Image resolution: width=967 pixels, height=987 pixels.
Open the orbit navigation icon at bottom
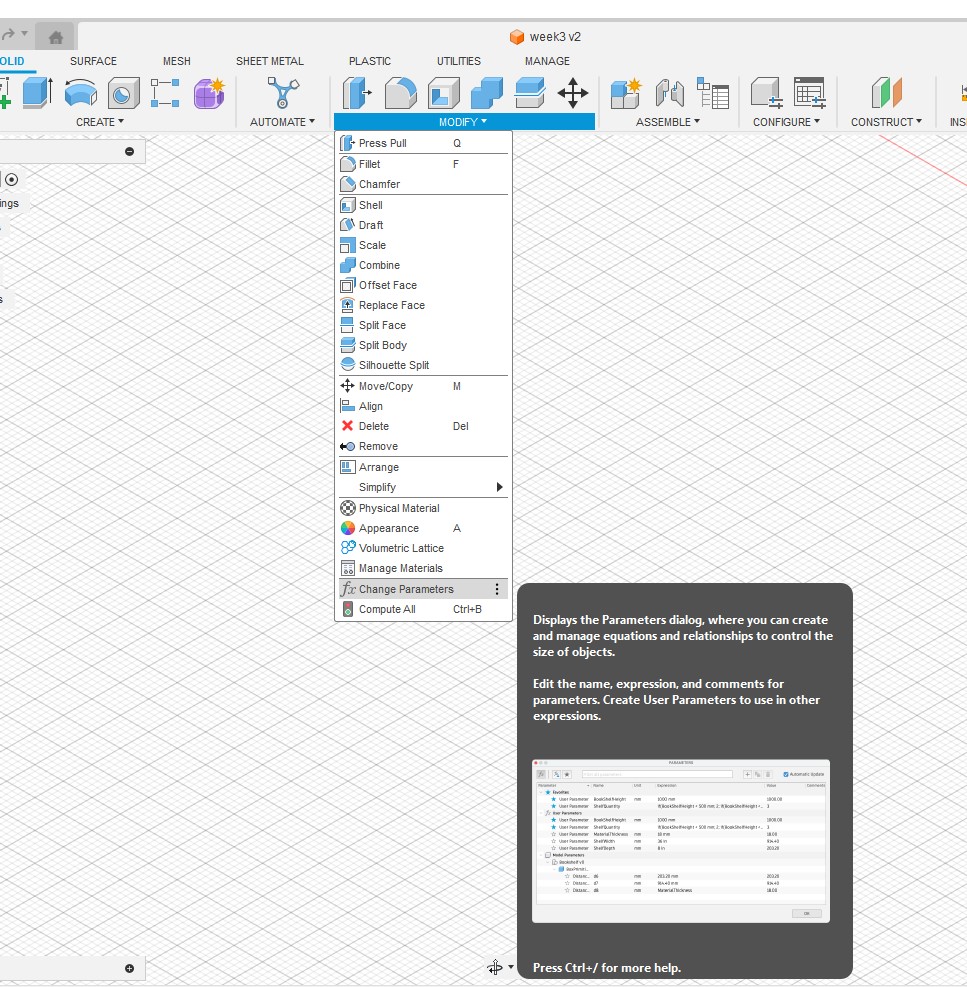(495, 967)
